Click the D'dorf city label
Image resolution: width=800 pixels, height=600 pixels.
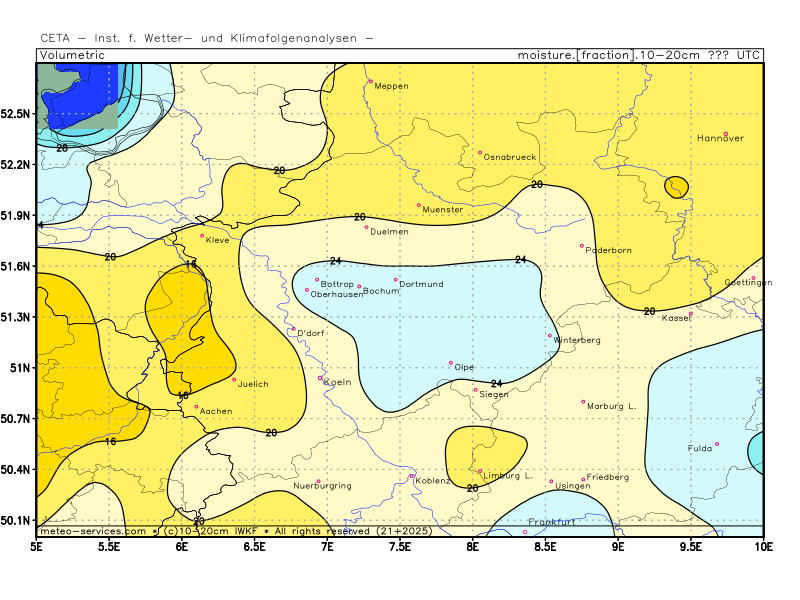point(311,333)
